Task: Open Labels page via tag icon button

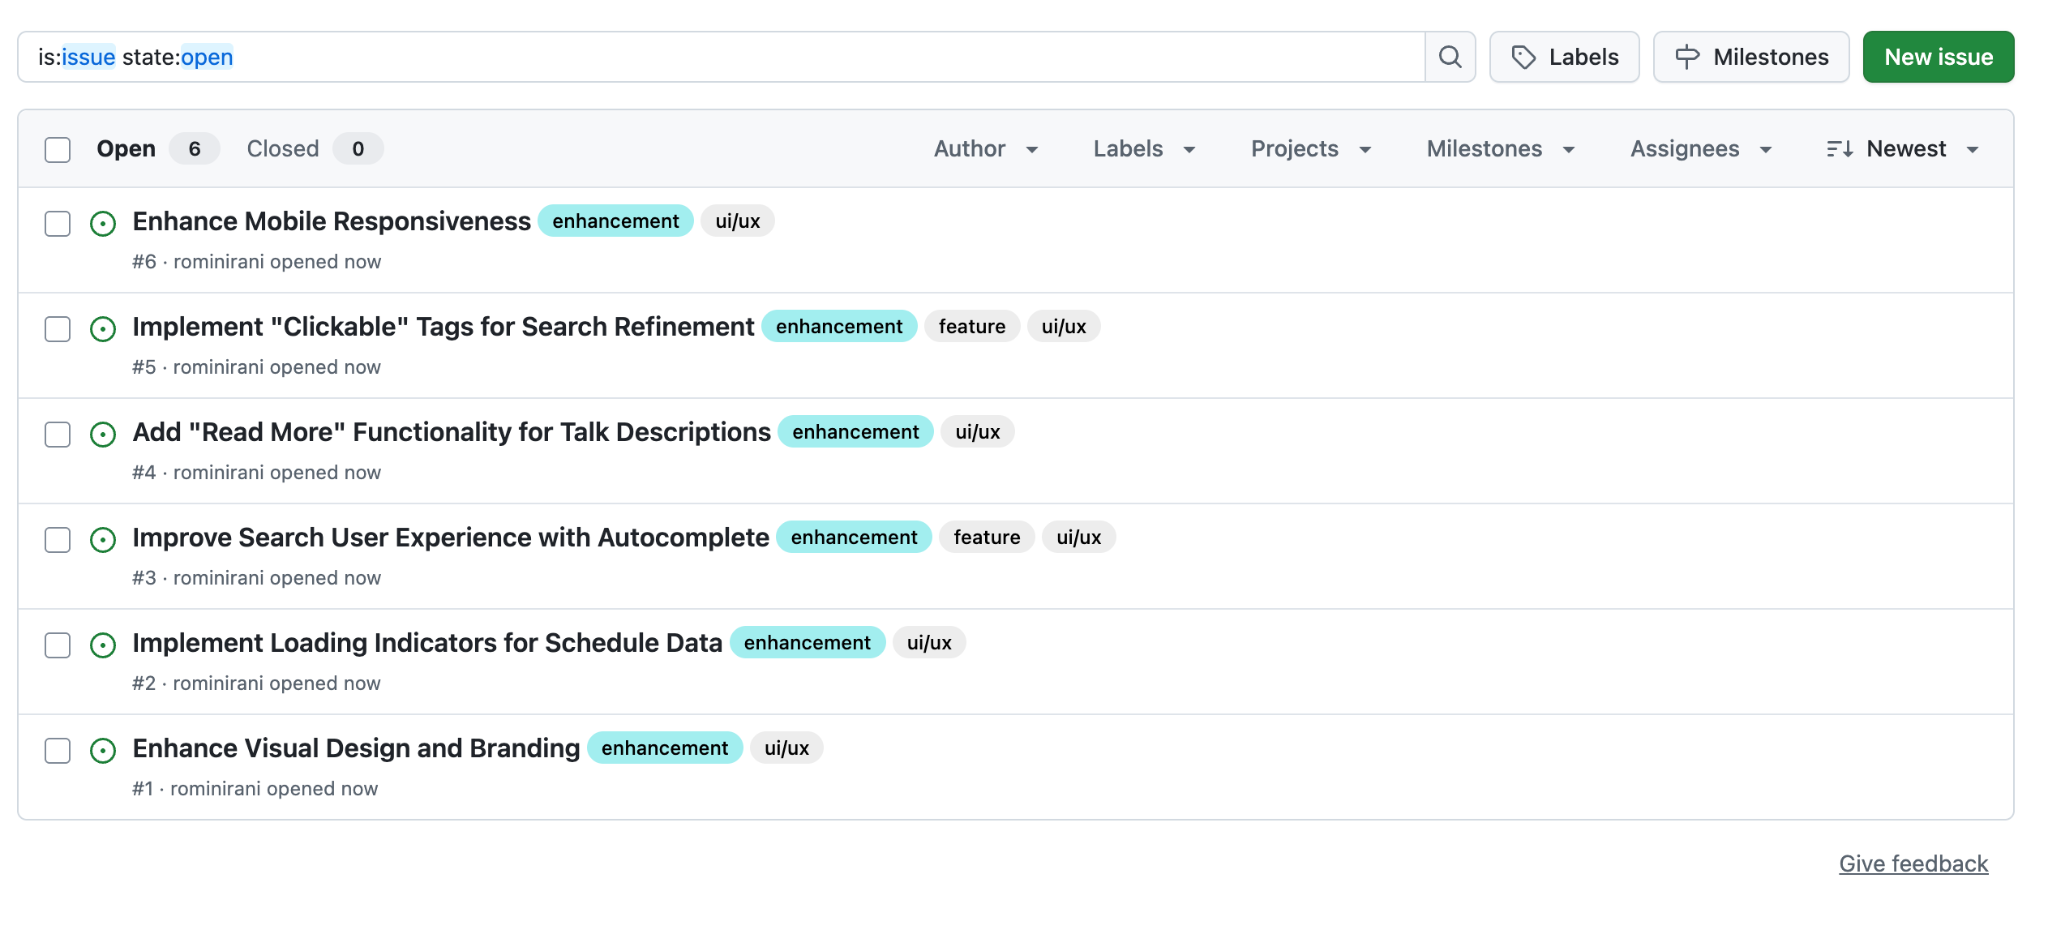Action: pos(1563,57)
